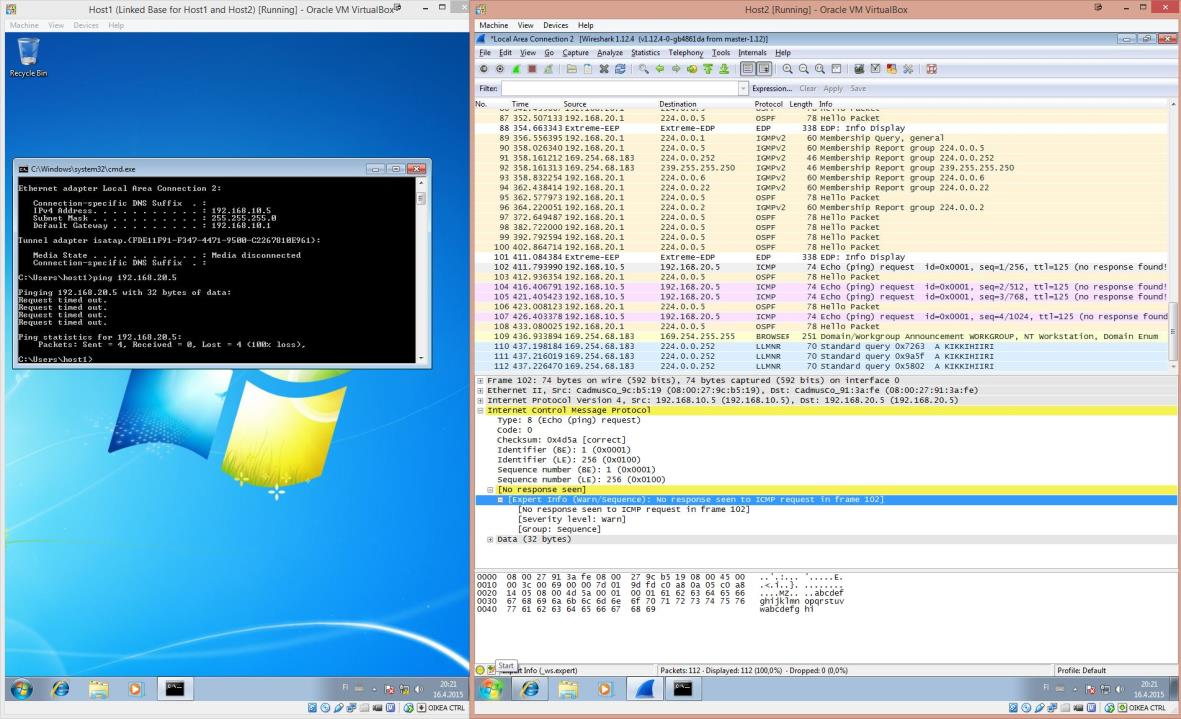Image resolution: width=1181 pixels, height=719 pixels.
Task: Click the cmd.exe window vertical scrollbar
Action: 421,270
